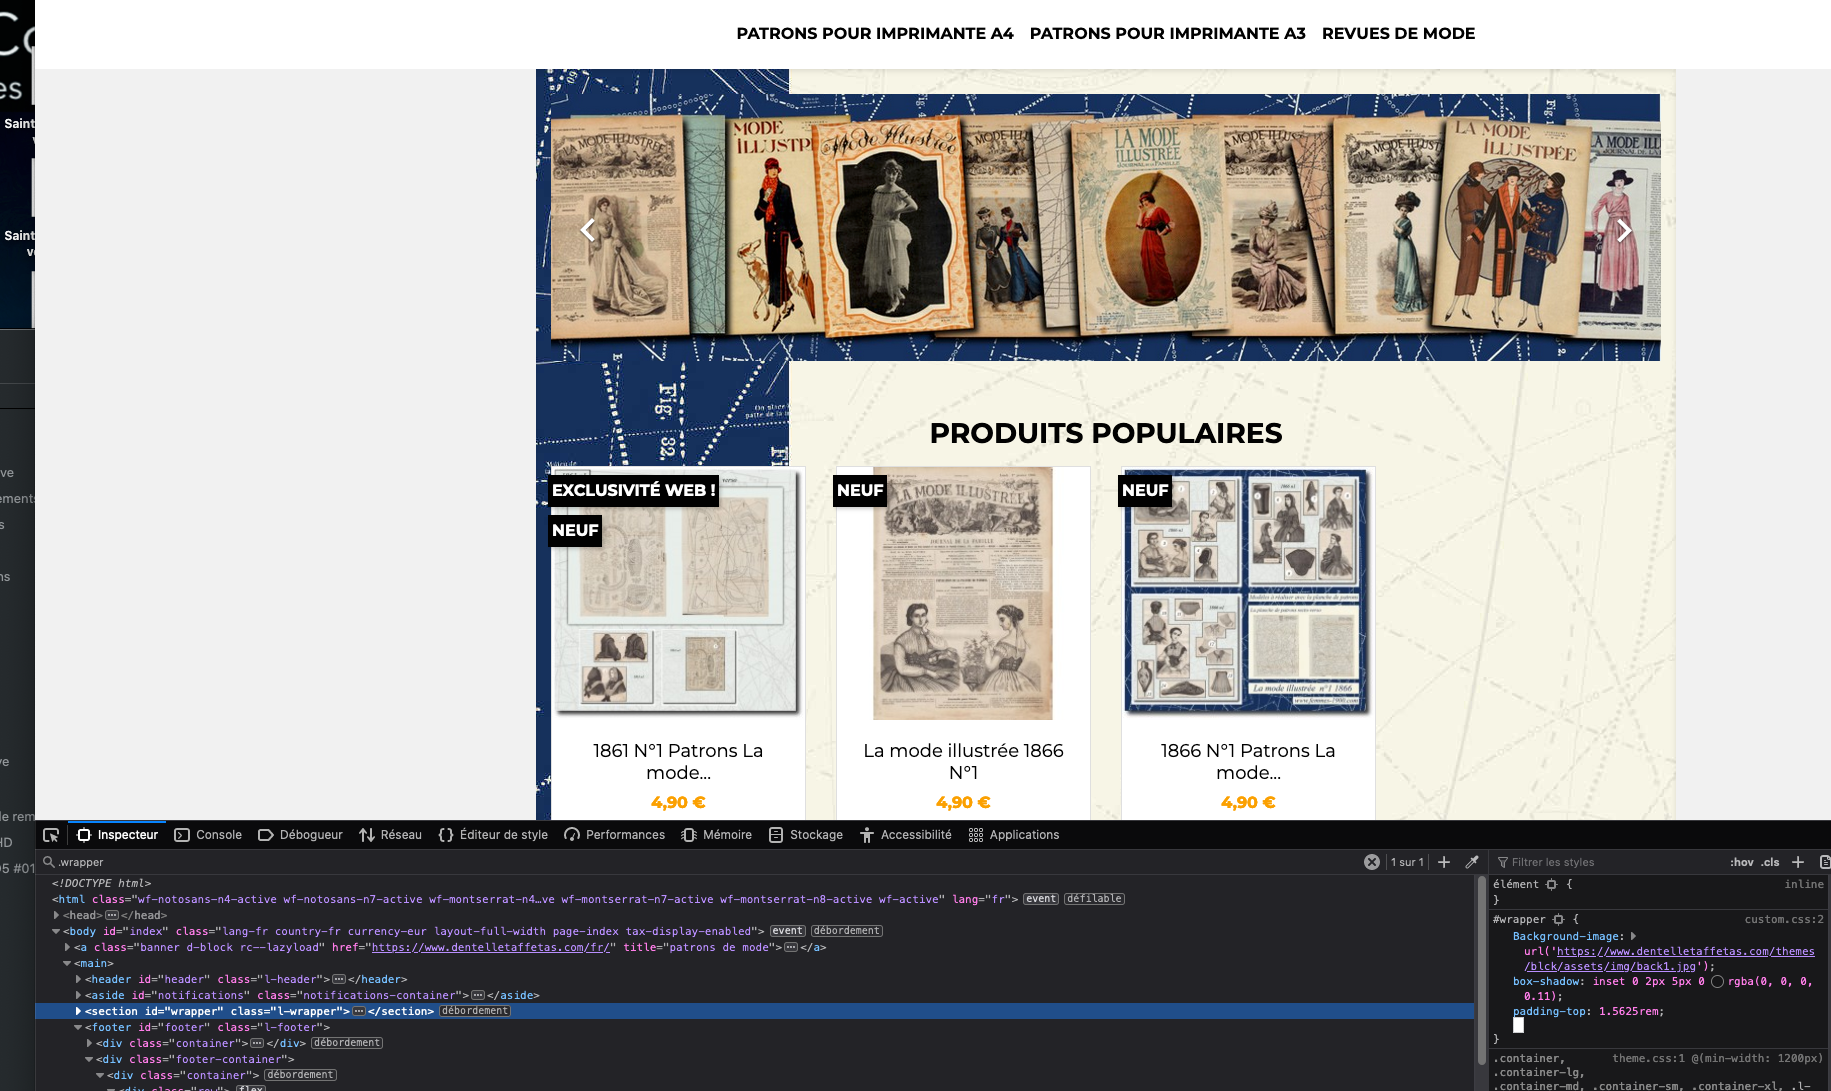Expand the banner anchor node
The image size is (1831, 1091).
(68, 947)
